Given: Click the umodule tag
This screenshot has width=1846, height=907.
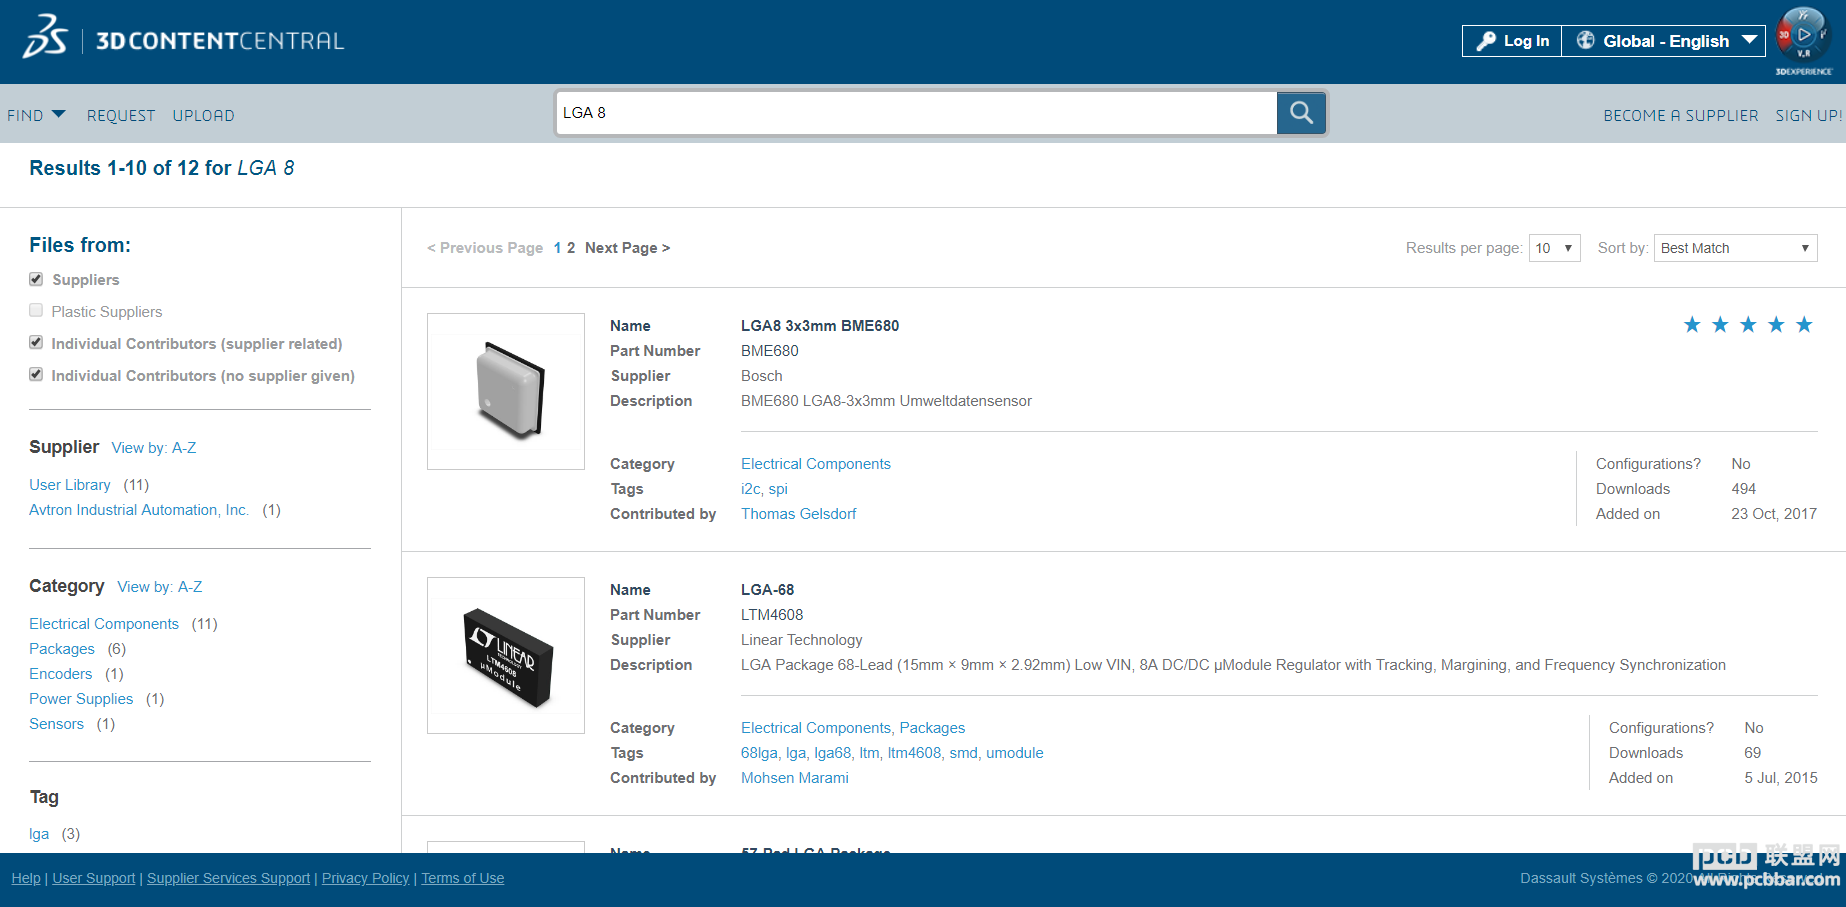Looking at the screenshot, I should click(1015, 753).
